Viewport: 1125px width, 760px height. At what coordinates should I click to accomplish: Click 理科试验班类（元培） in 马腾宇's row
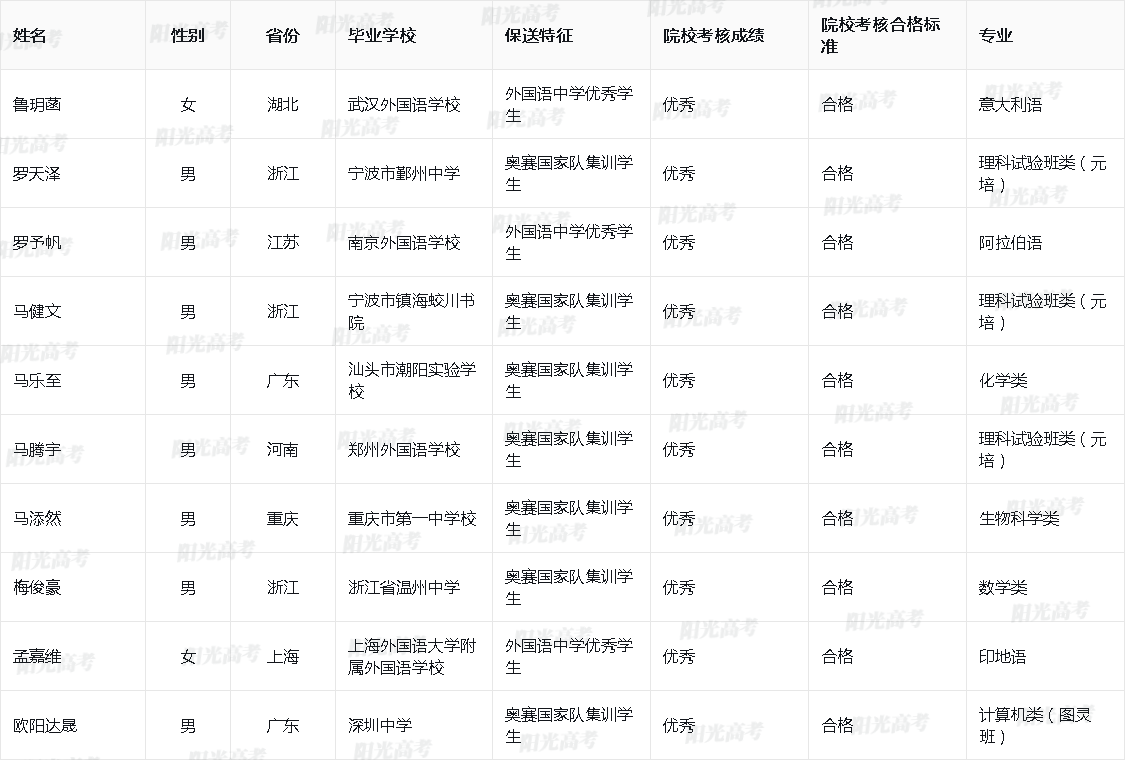click(1042, 450)
